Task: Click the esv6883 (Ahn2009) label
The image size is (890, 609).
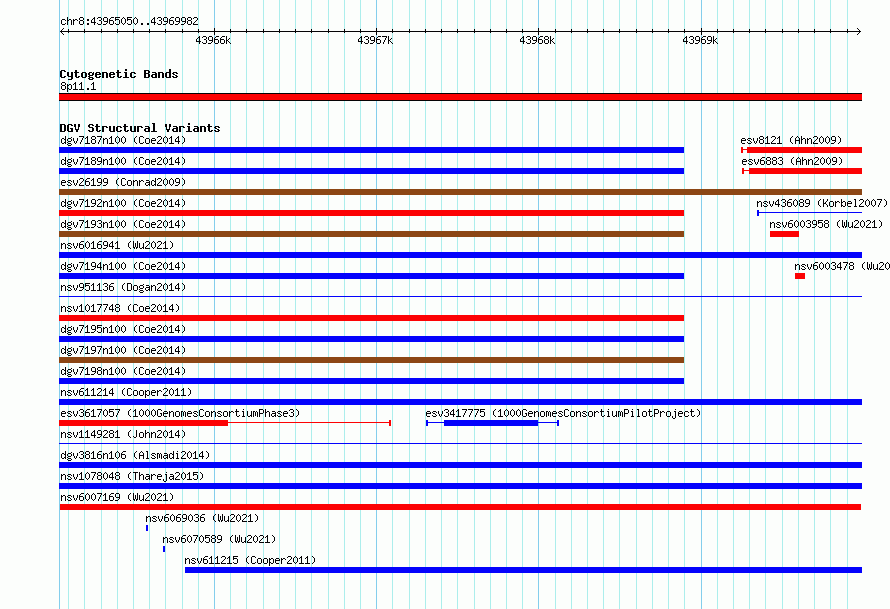Action: (792, 161)
